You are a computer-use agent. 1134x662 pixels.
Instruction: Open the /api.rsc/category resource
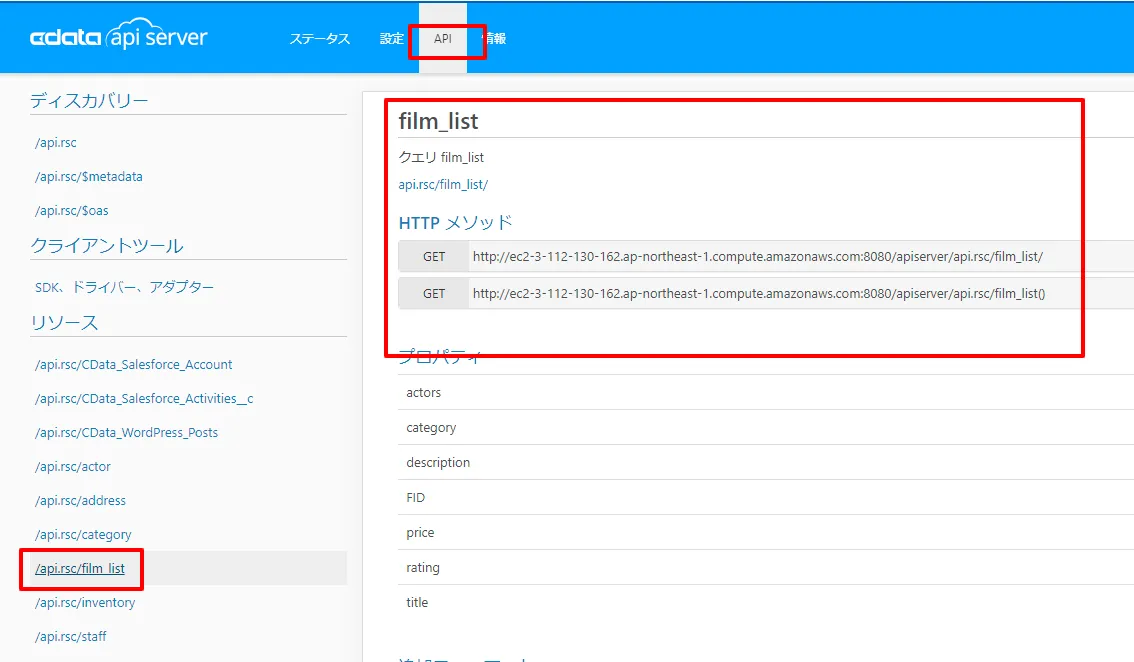[83, 535]
